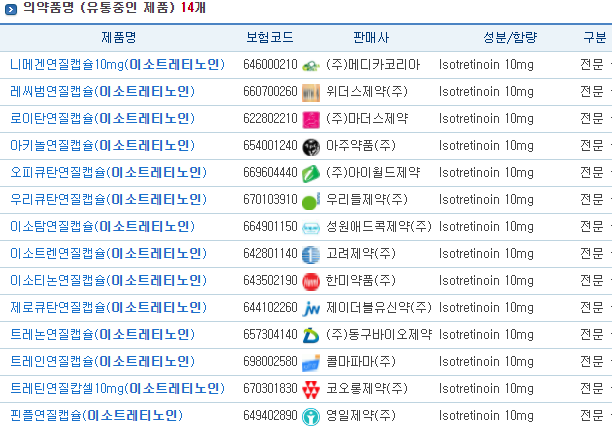Open the 트레논연질캡슐 product link

102,334
